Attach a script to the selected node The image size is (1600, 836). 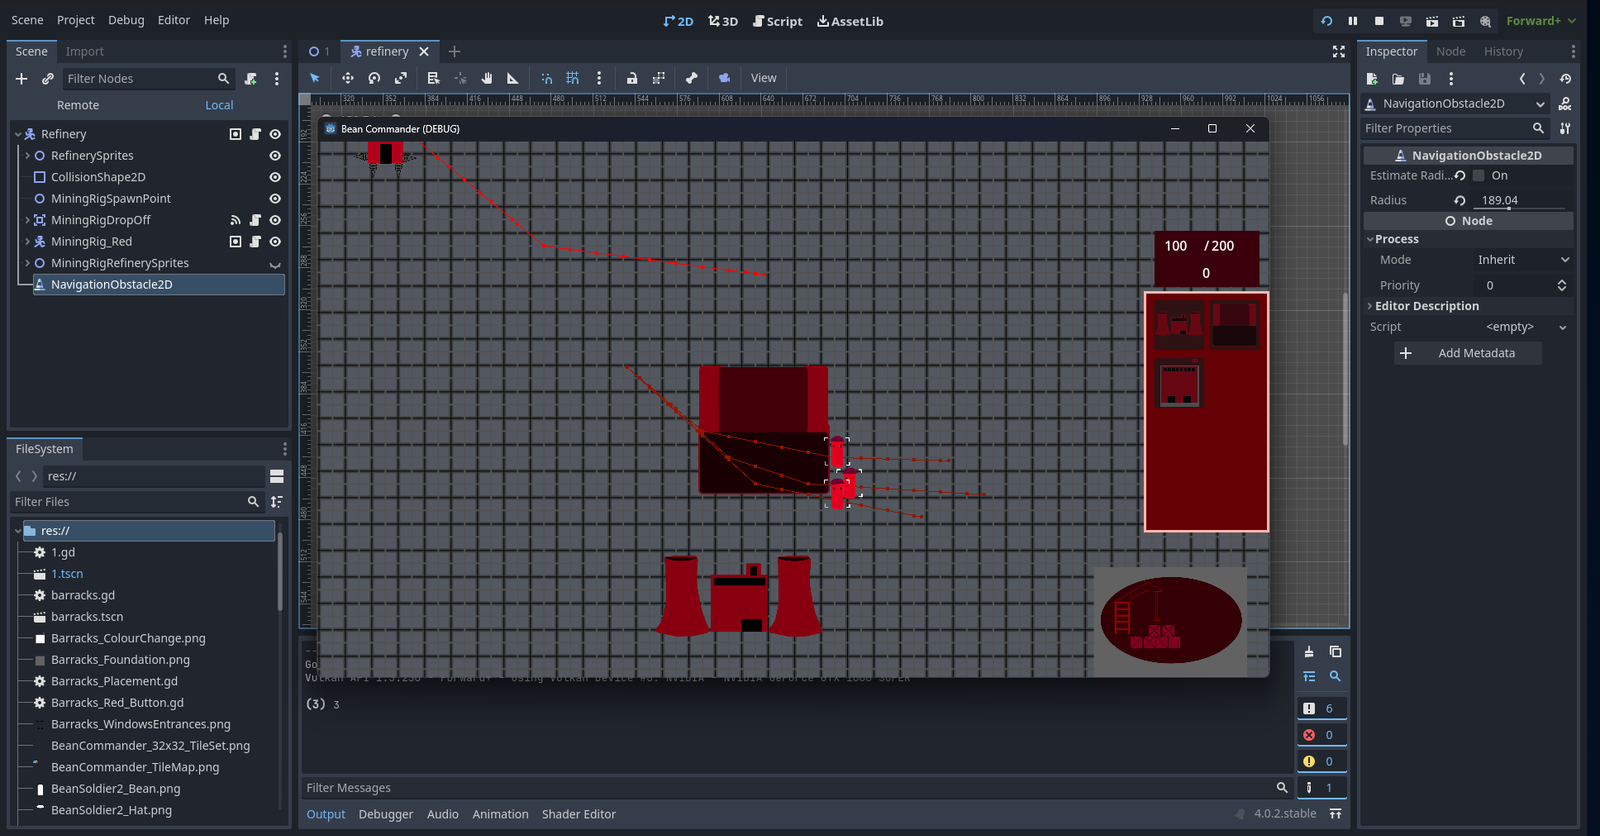click(251, 79)
